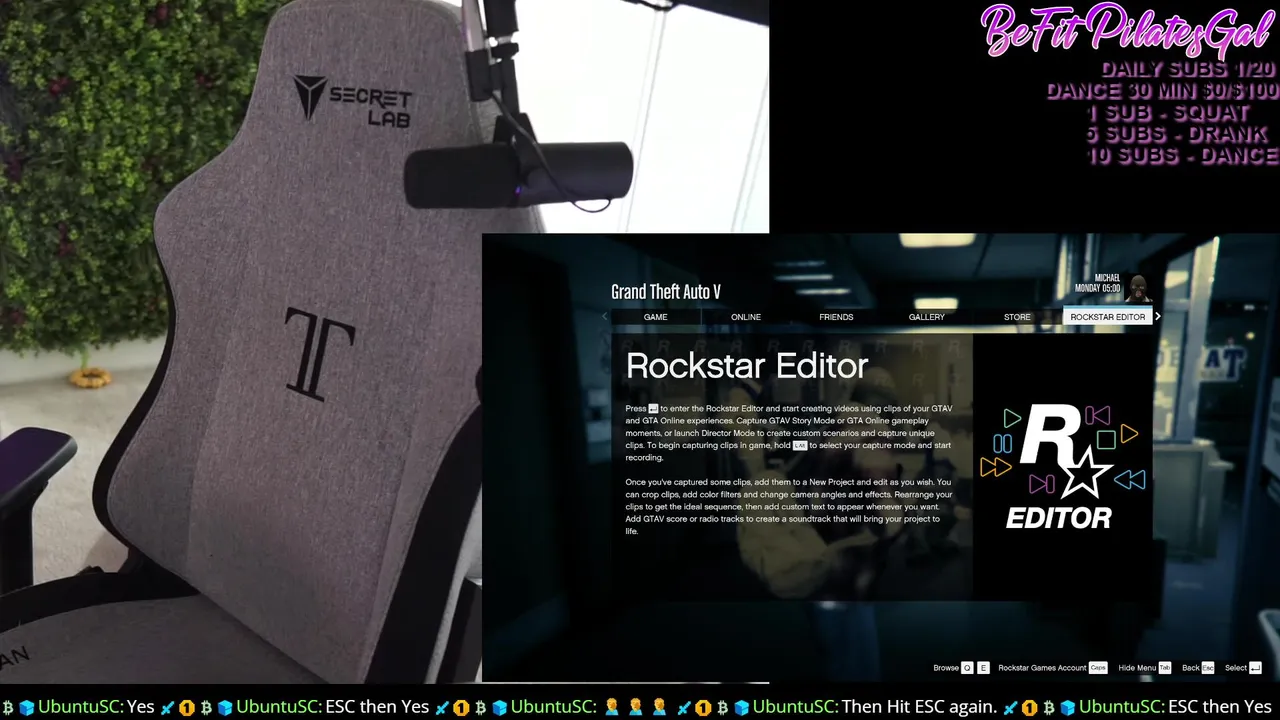Viewport: 1280px width, 720px height.
Task: Click the Hide Menu label
Action: [1137, 668]
